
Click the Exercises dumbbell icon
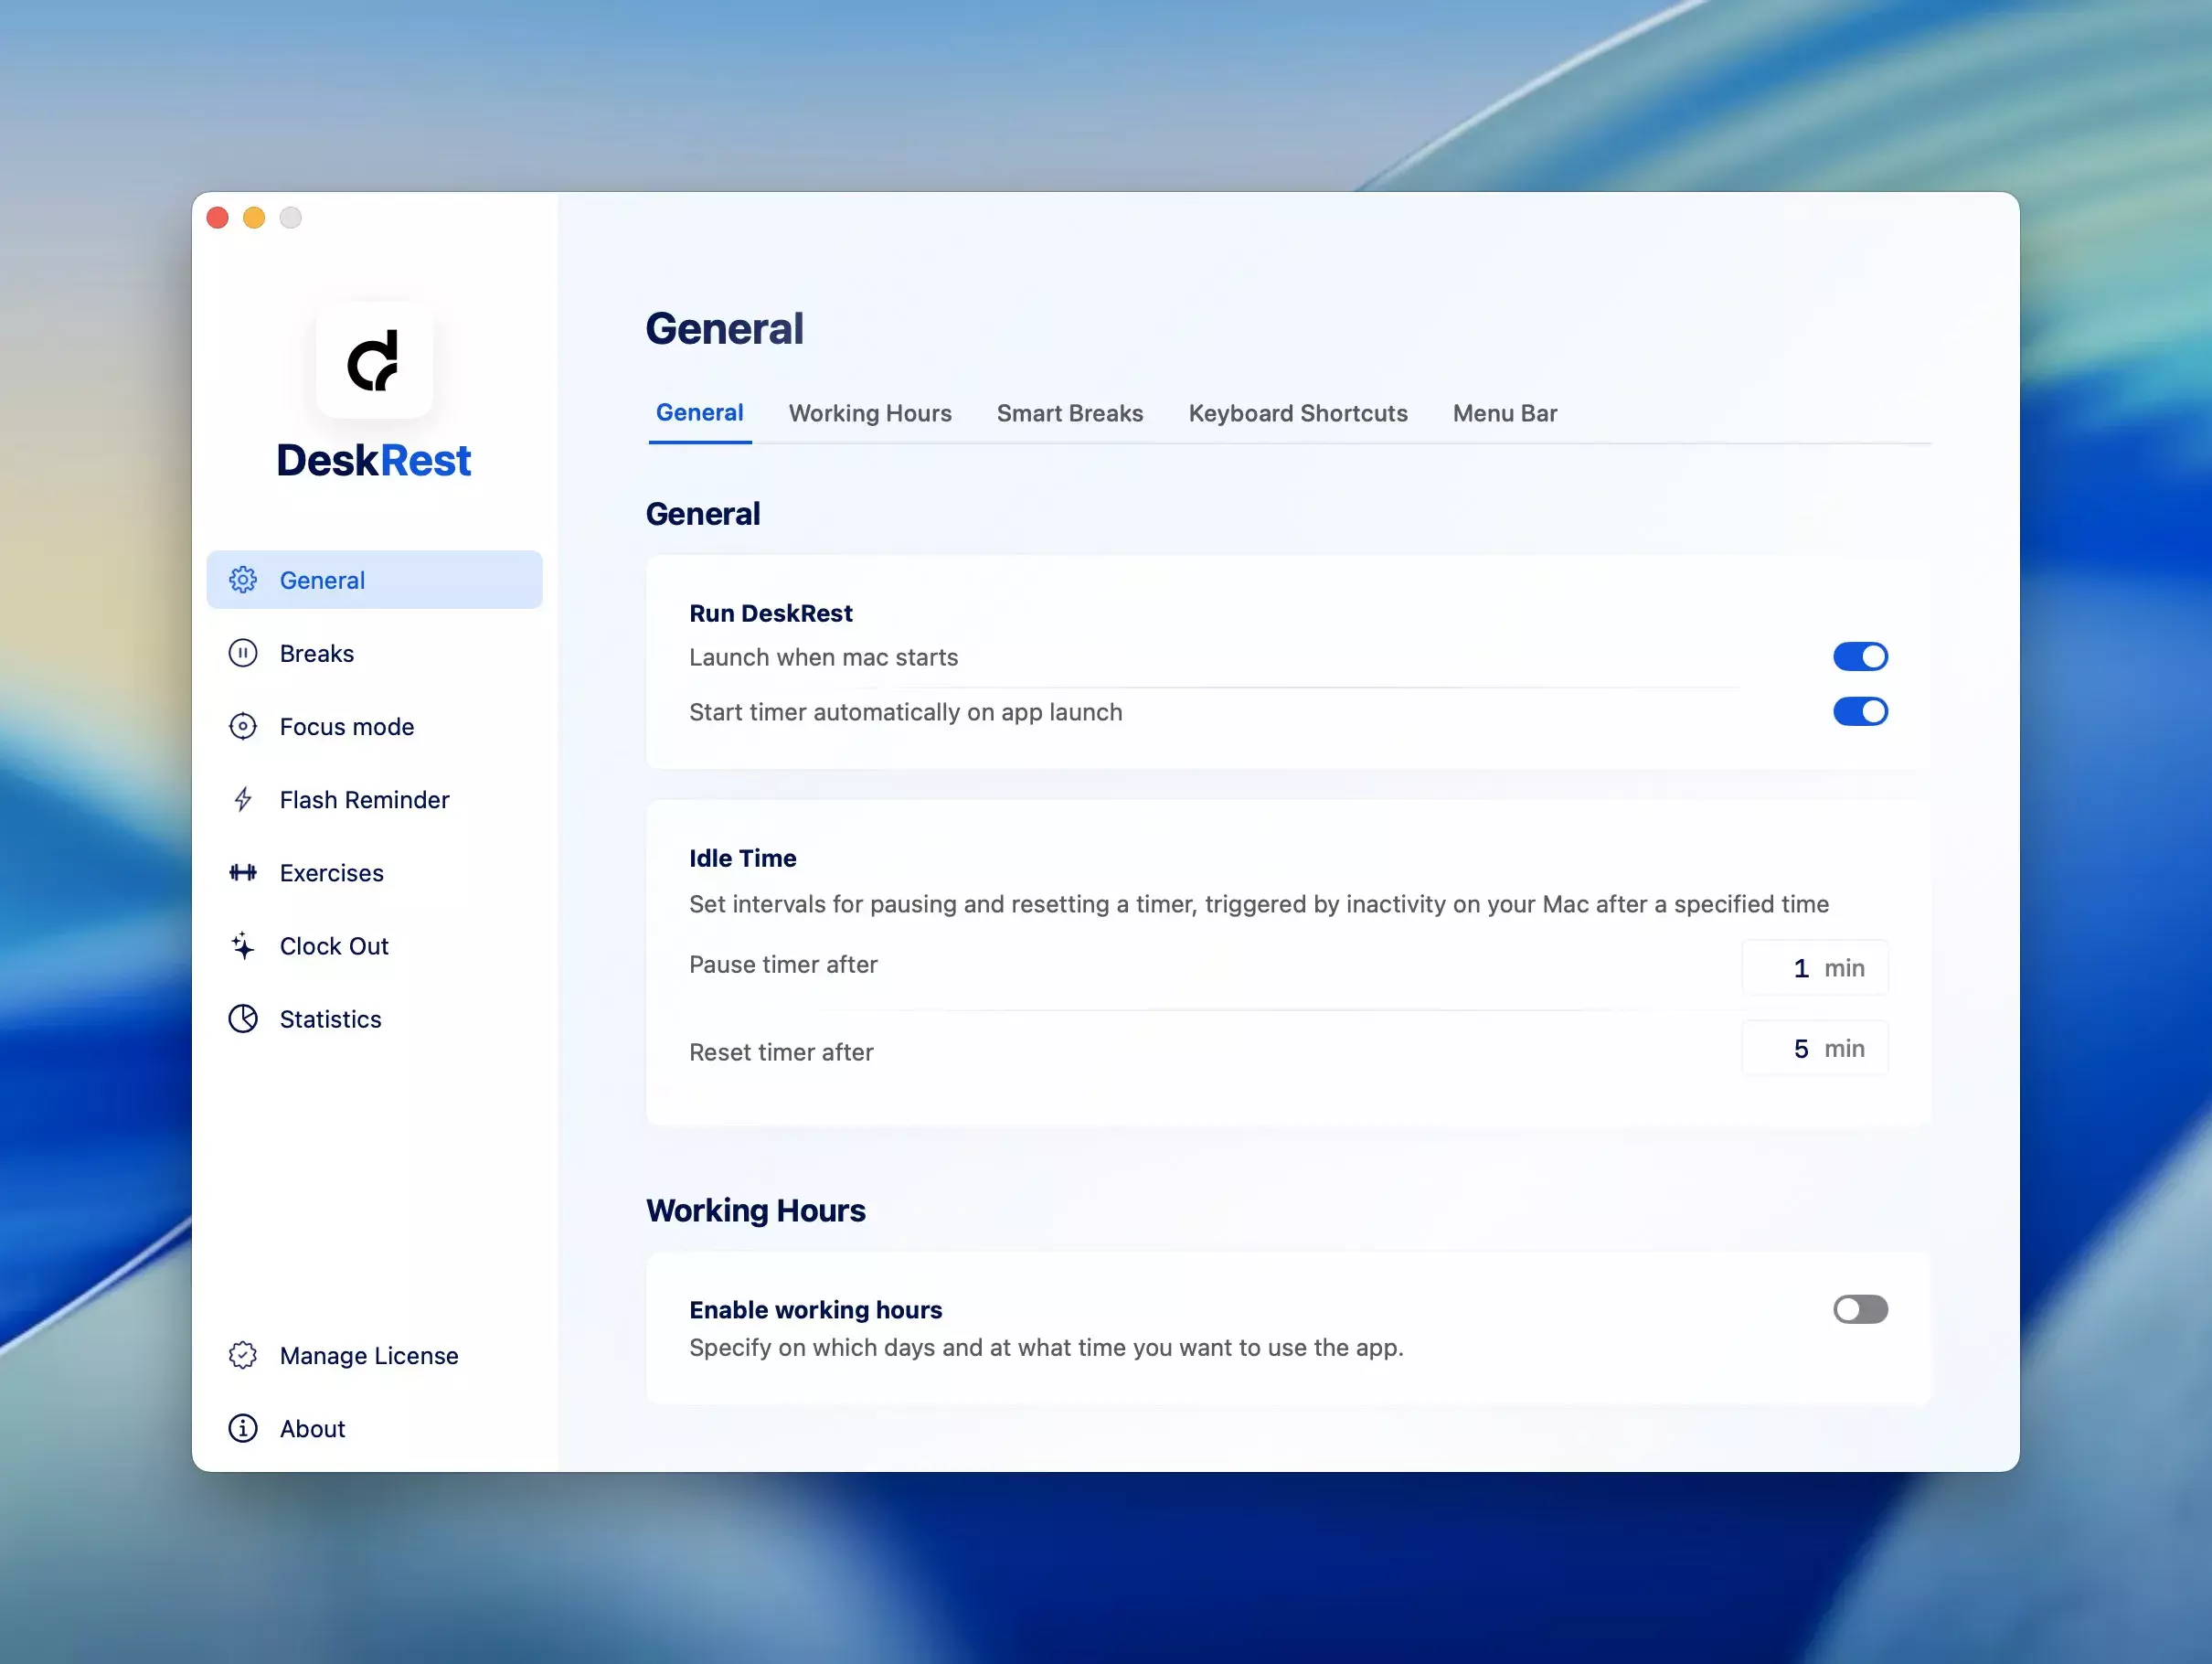tap(243, 873)
